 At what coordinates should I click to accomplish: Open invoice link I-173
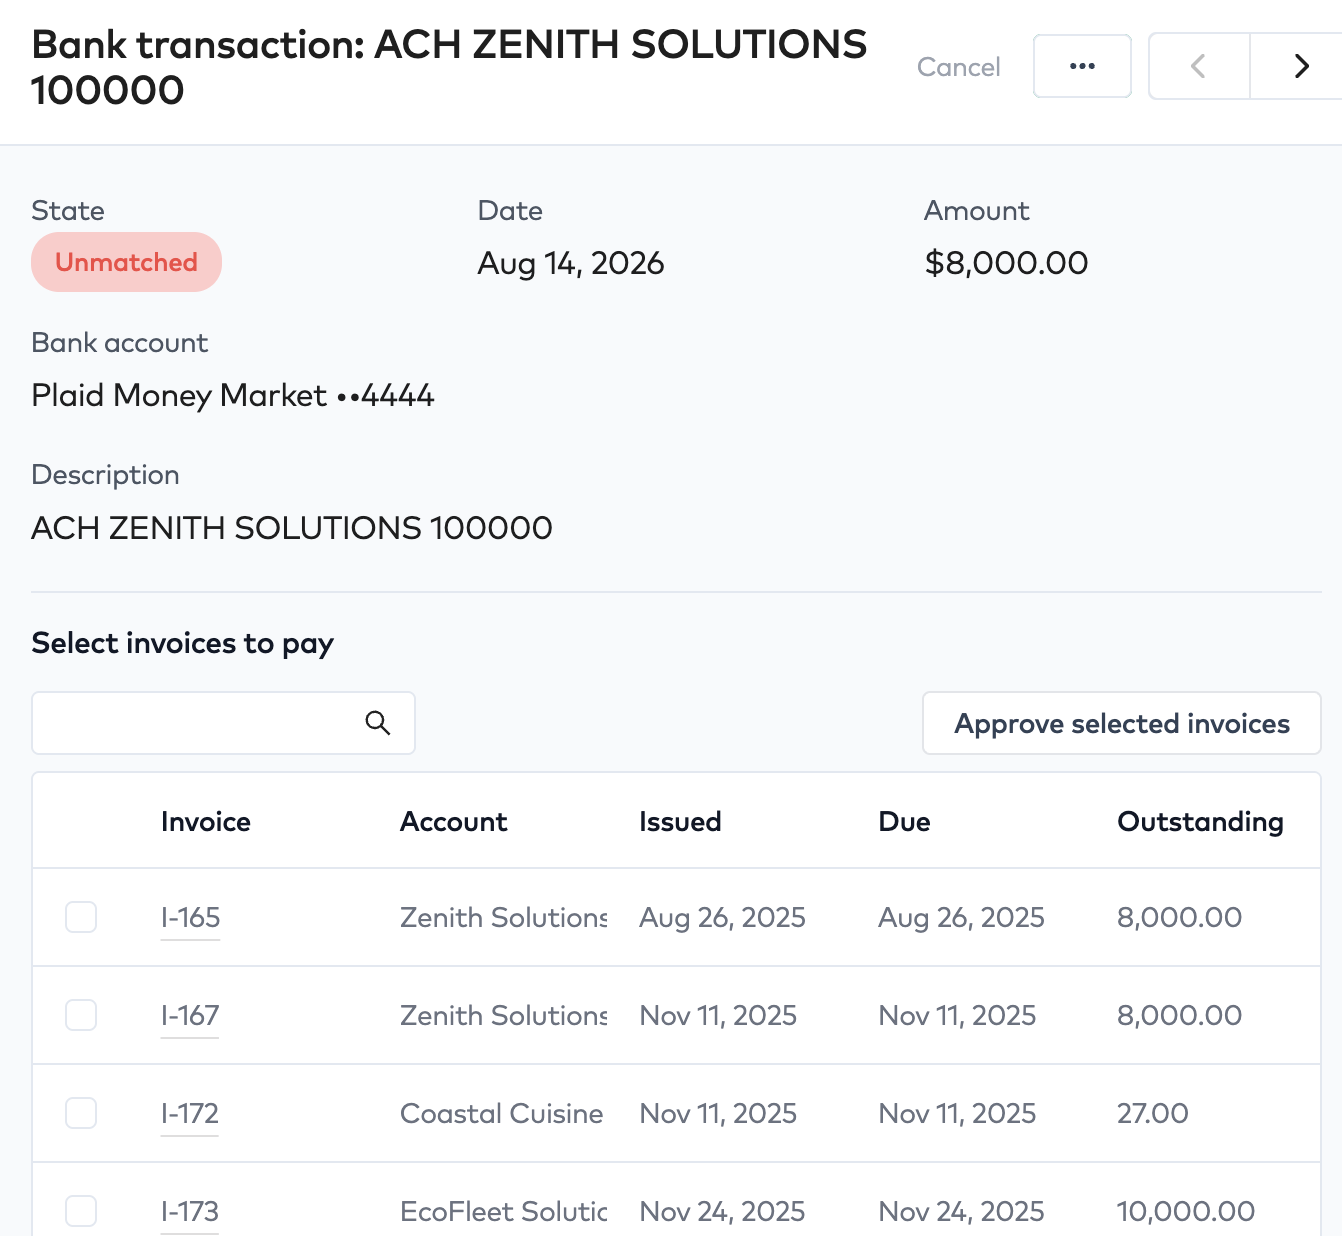tap(190, 1212)
